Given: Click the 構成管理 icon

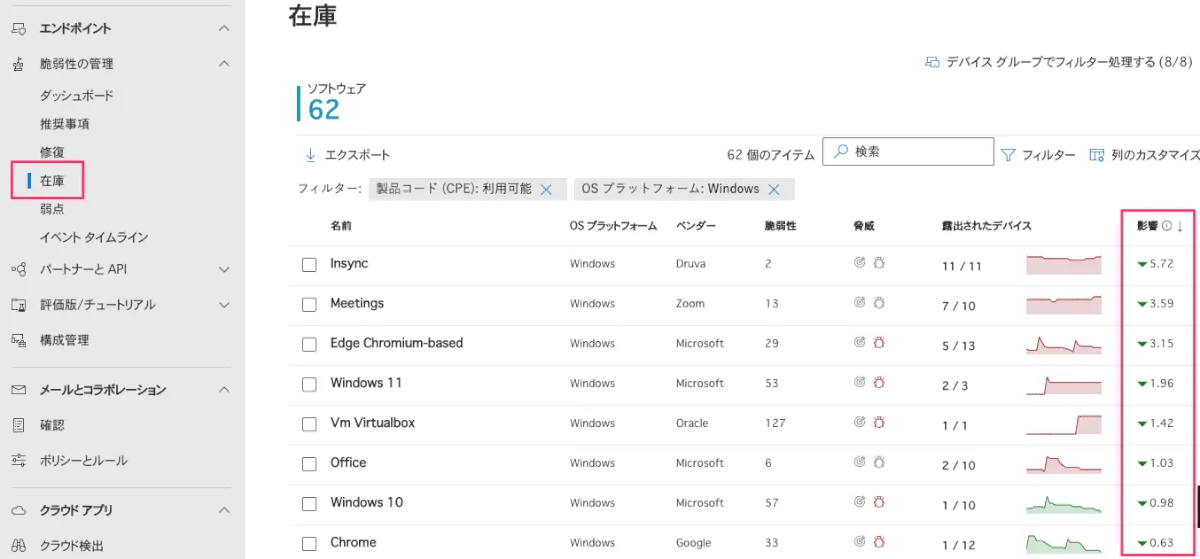Looking at the screenshot, I should click(x=18, y=341).
